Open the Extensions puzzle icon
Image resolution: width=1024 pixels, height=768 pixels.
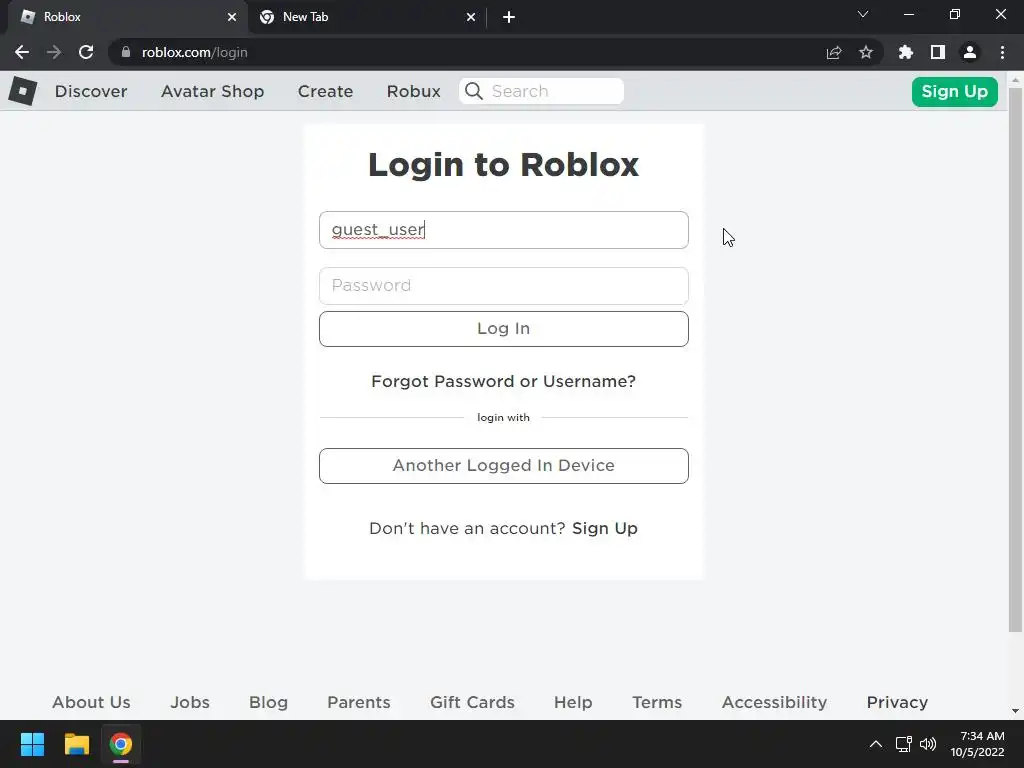coord(906,52)
